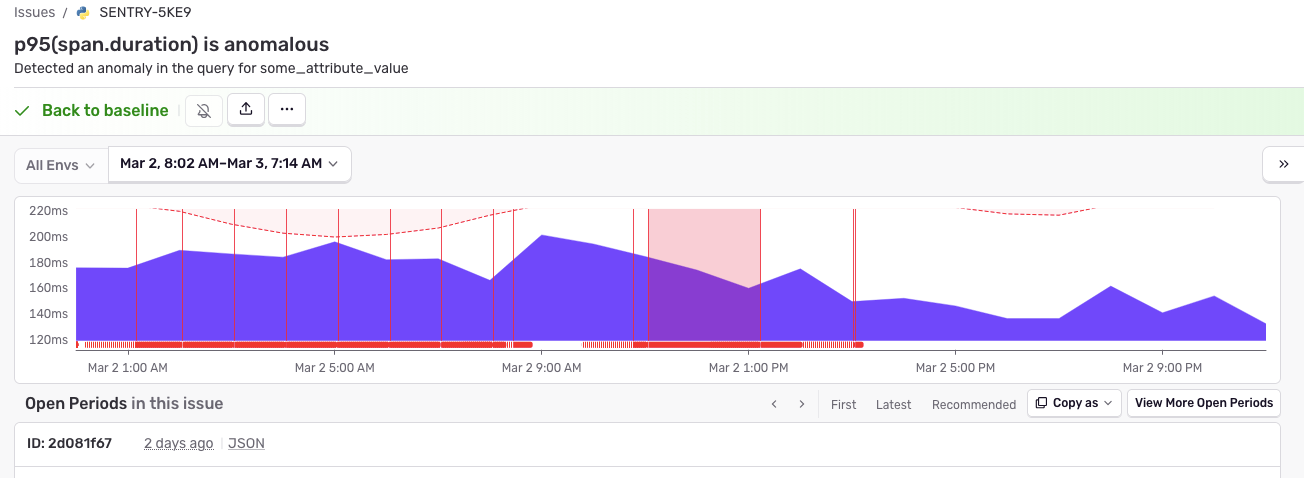Open the All Envs environment dropdown
The width and height of the screenshot is (1304, 478).
click(61, 165)
